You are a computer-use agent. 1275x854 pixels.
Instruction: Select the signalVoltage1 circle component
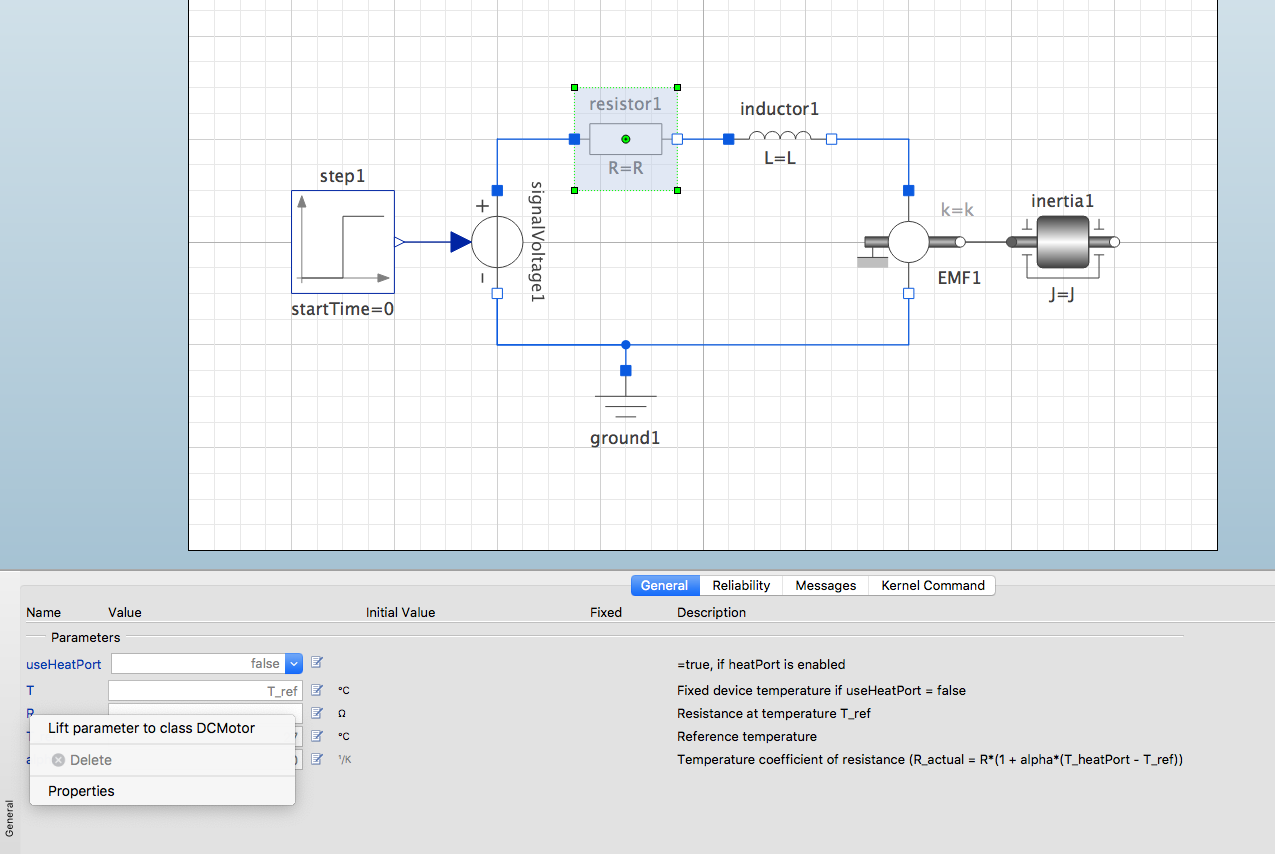pyautogui.click(x=497, y=242)
